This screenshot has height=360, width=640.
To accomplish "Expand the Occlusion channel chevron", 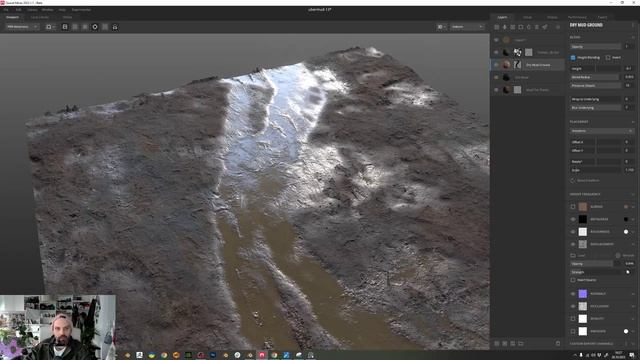I will pyautogui.click(x=633, y=306).
